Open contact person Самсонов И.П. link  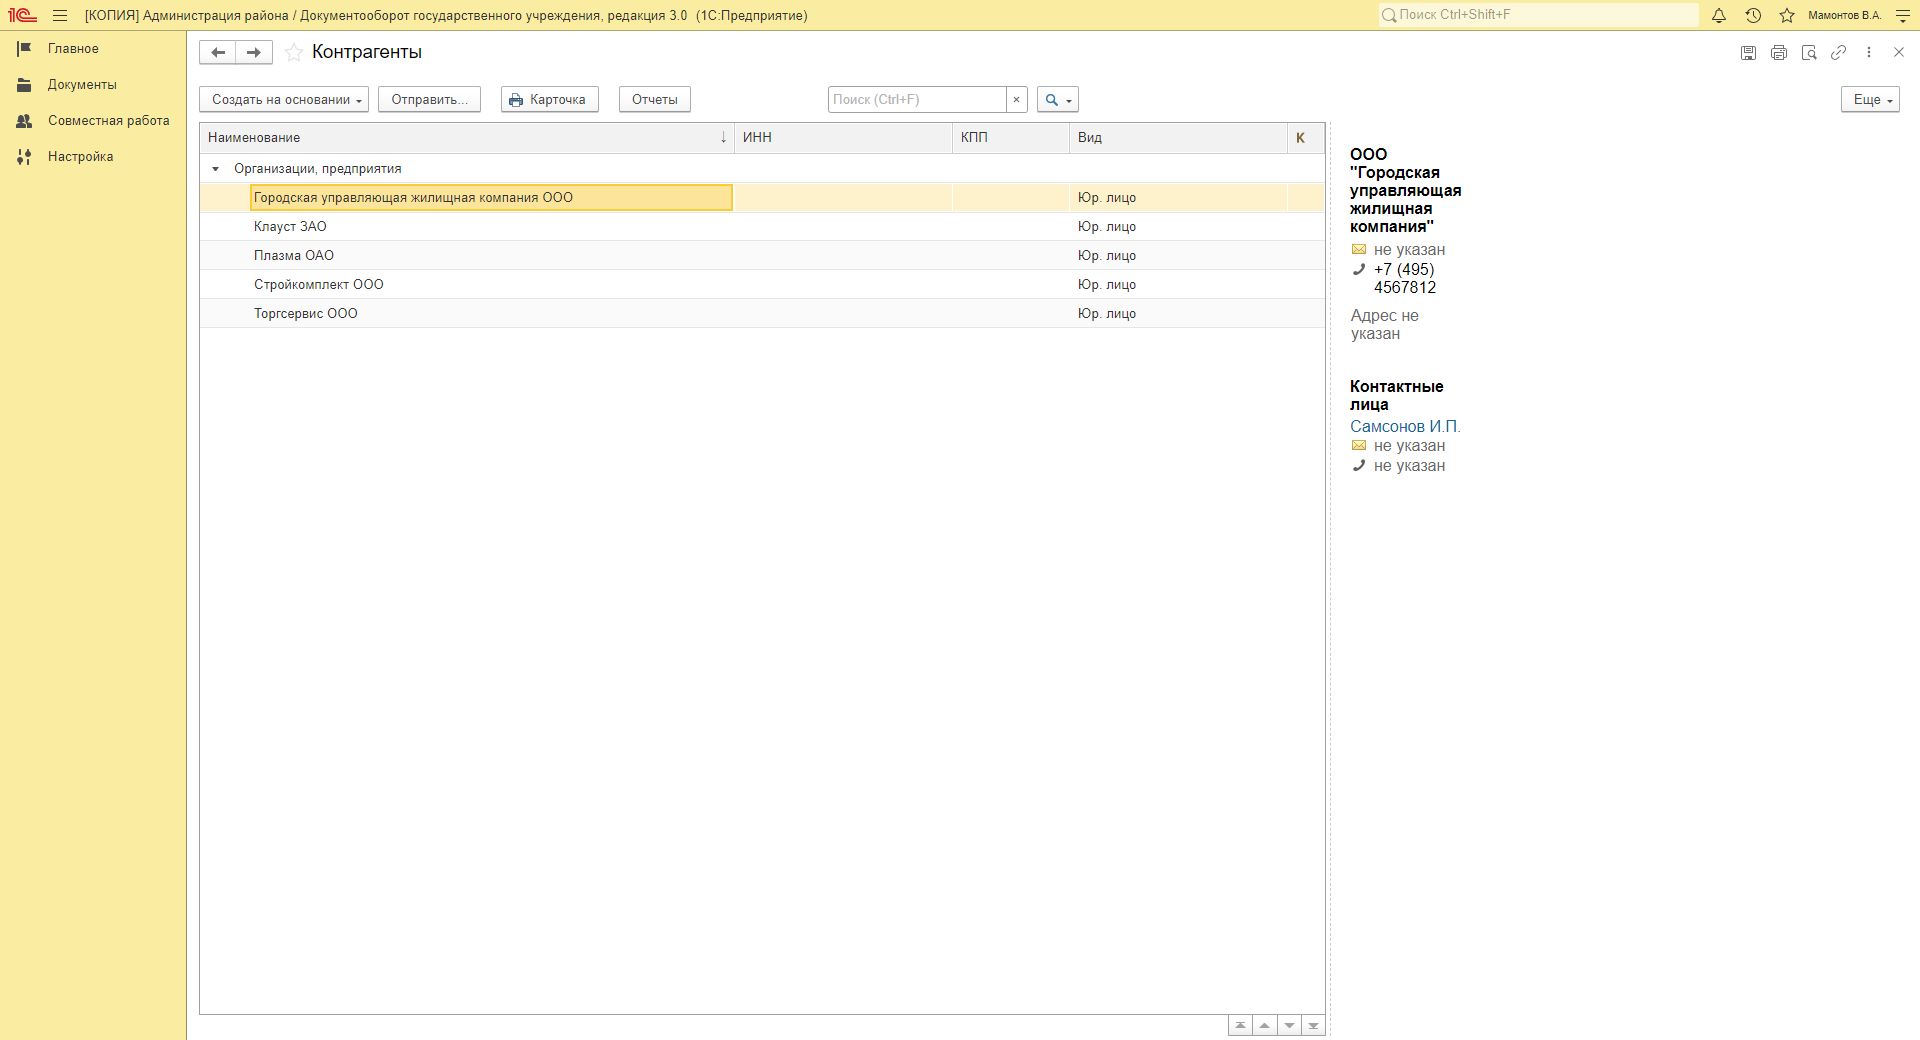coord(1405,426)
